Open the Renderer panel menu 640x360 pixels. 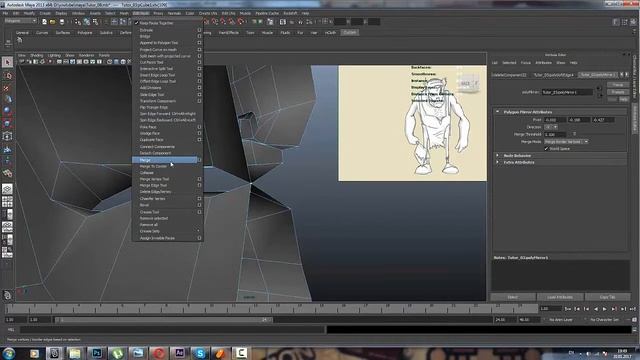tap(86, 55)
